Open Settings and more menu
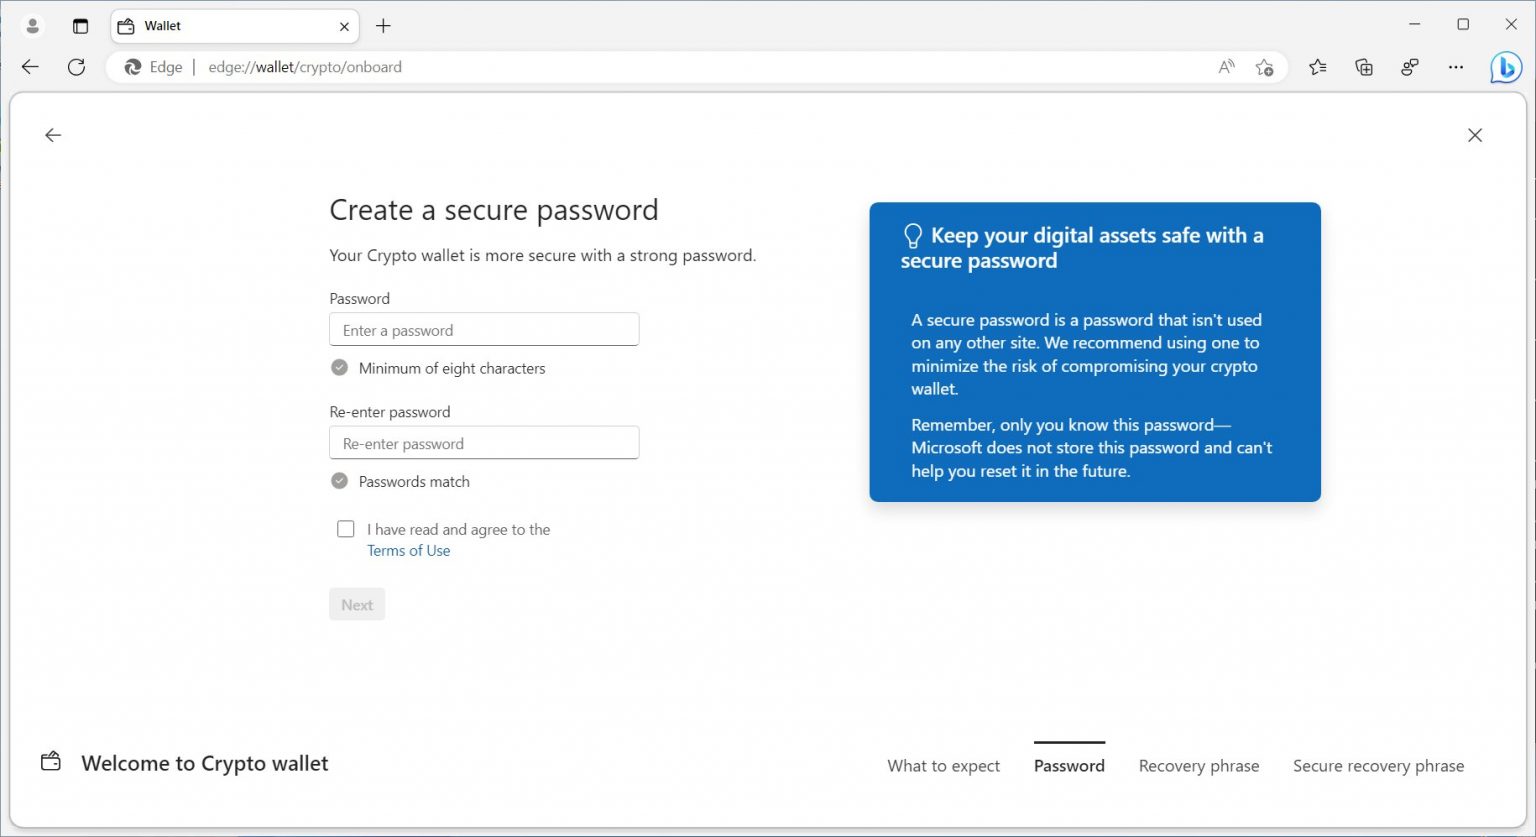The height and width of the screenshot is (837, 1536). click(1455, 66)
